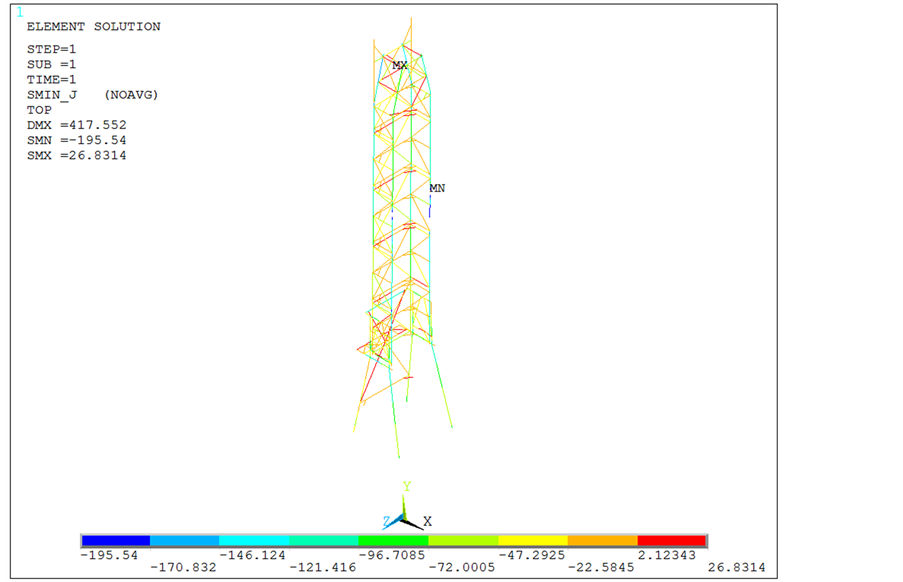903x582 pixels.
Task: Click the Y axis label on triad
Action: coord(407,487)
